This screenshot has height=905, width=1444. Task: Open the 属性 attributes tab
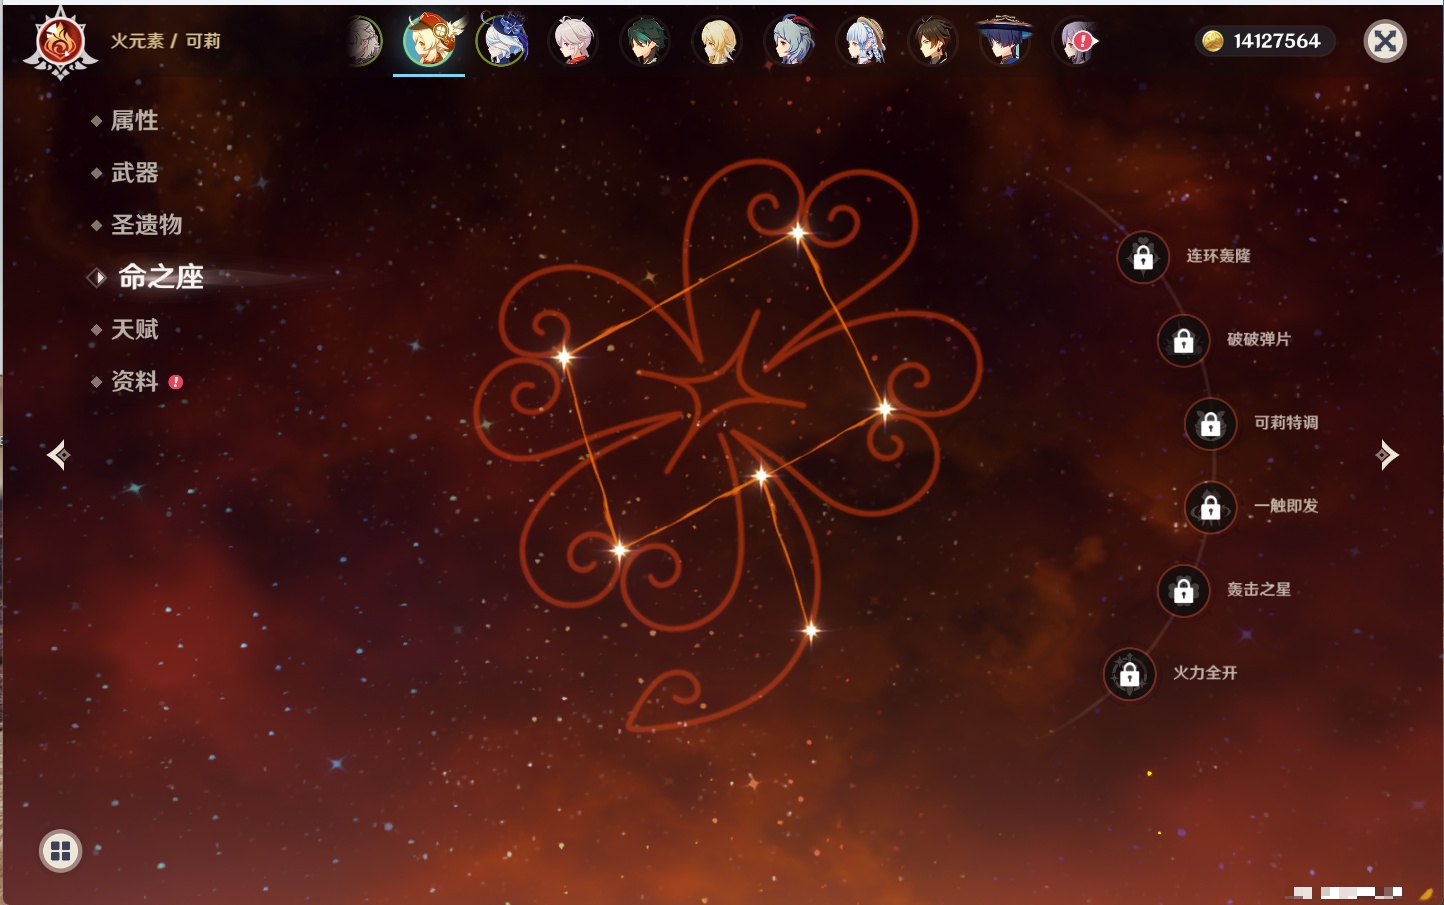point(134,121)
